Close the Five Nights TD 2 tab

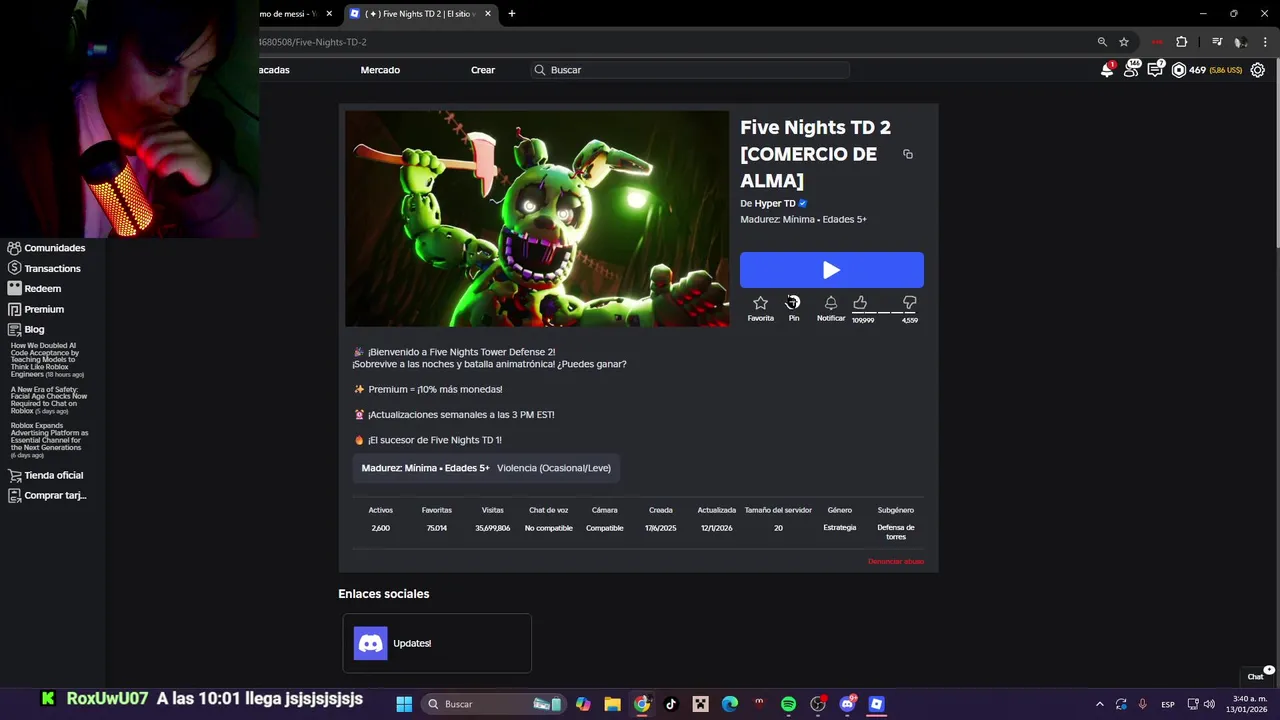pyautogui.click(x=488, y=14)
